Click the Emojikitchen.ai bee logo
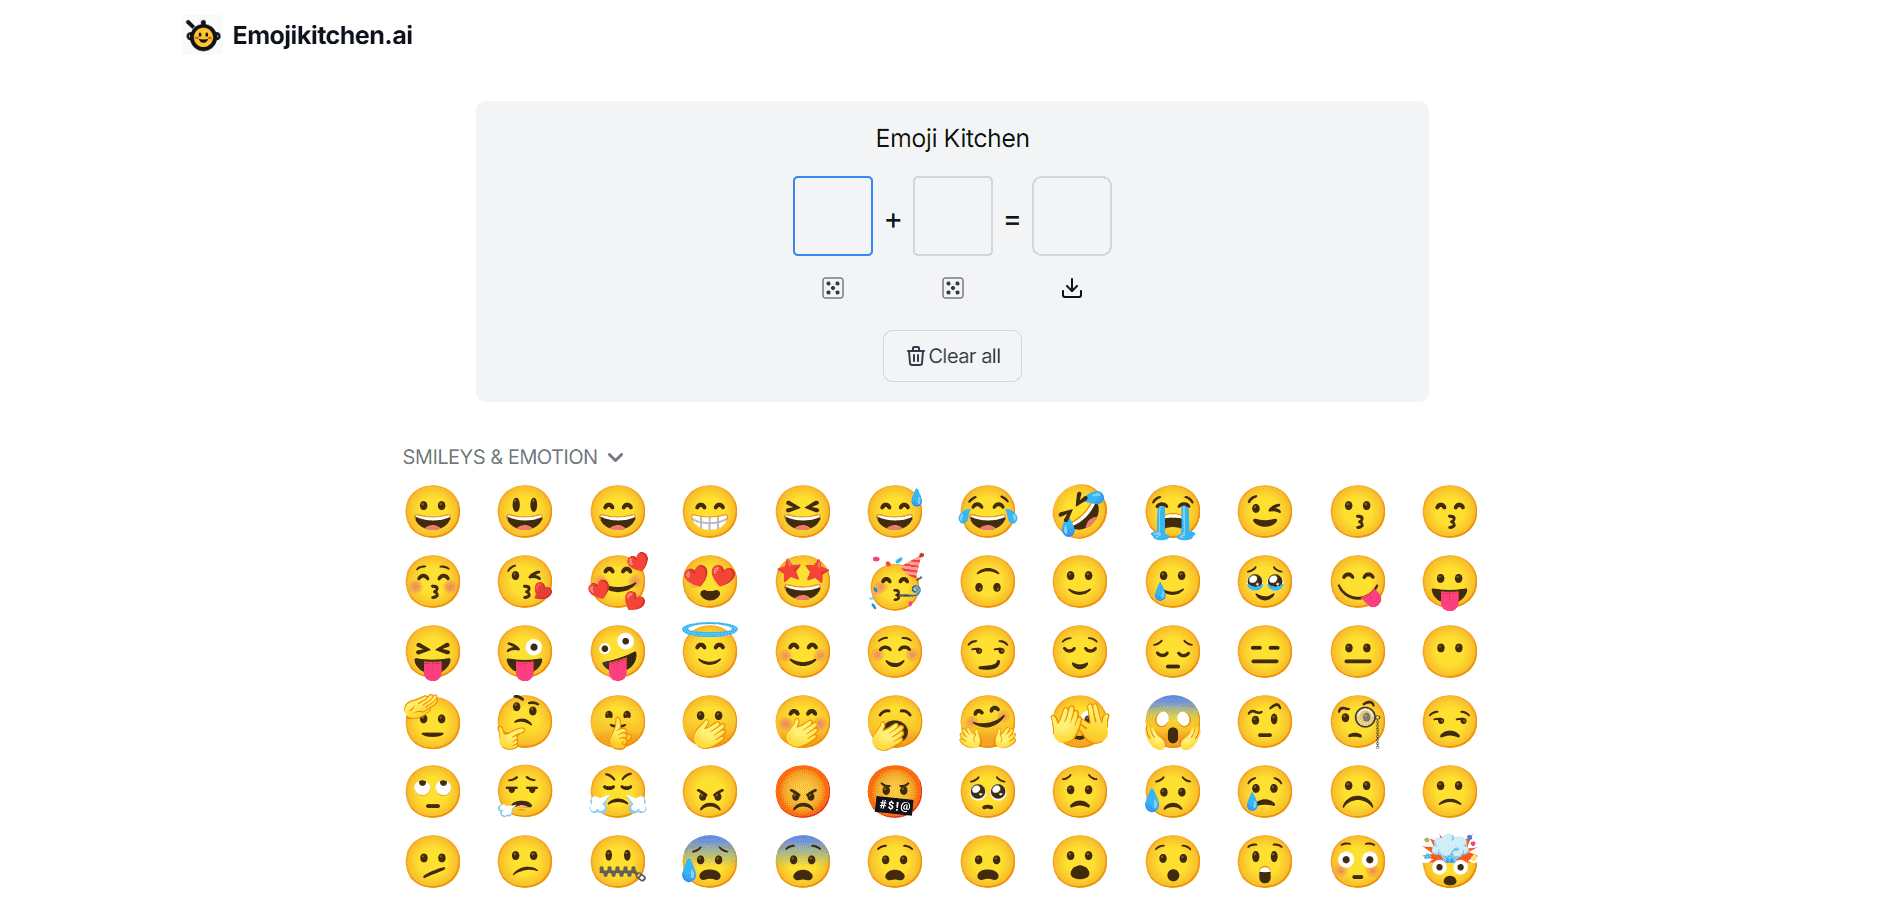Image resolution: width=1899 pixels, height=903 pixels. pyautogui.click(x=203, y=34)
